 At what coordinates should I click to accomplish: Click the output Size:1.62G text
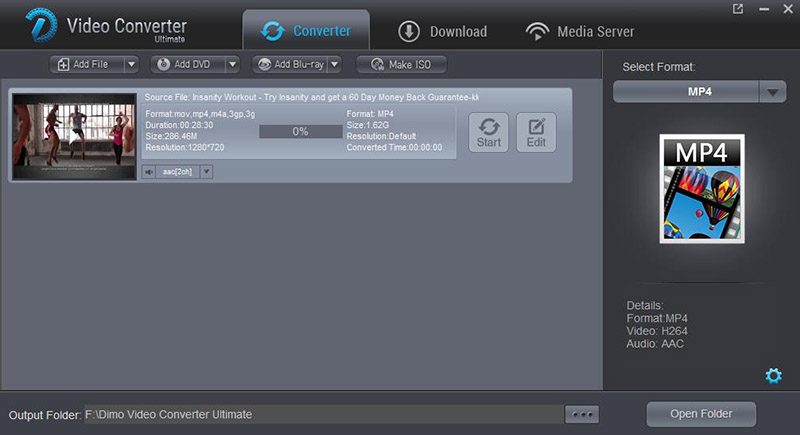coord(367,125)
